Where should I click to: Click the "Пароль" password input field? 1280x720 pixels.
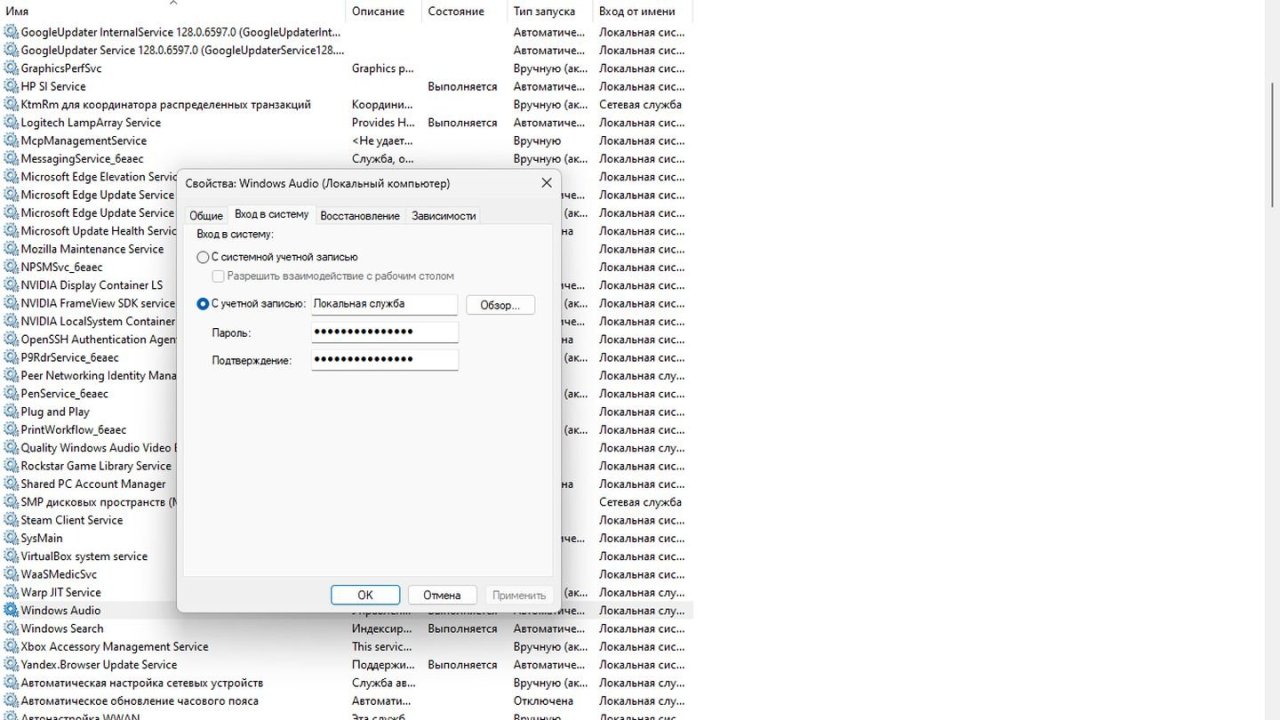[384, 332]
